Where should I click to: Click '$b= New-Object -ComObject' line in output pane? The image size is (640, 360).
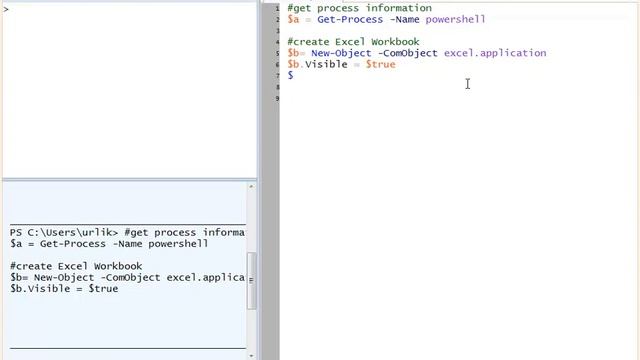coord(127,278)
